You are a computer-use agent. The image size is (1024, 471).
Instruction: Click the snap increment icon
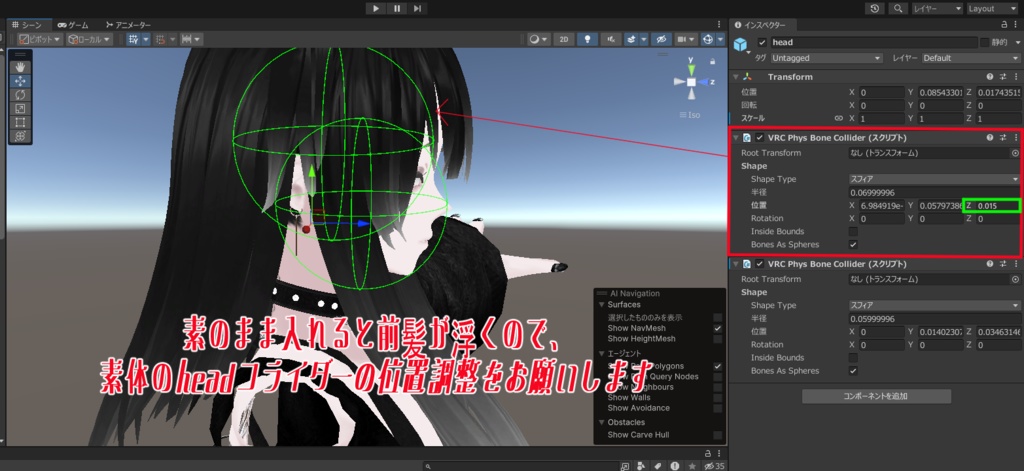point(187,39)
